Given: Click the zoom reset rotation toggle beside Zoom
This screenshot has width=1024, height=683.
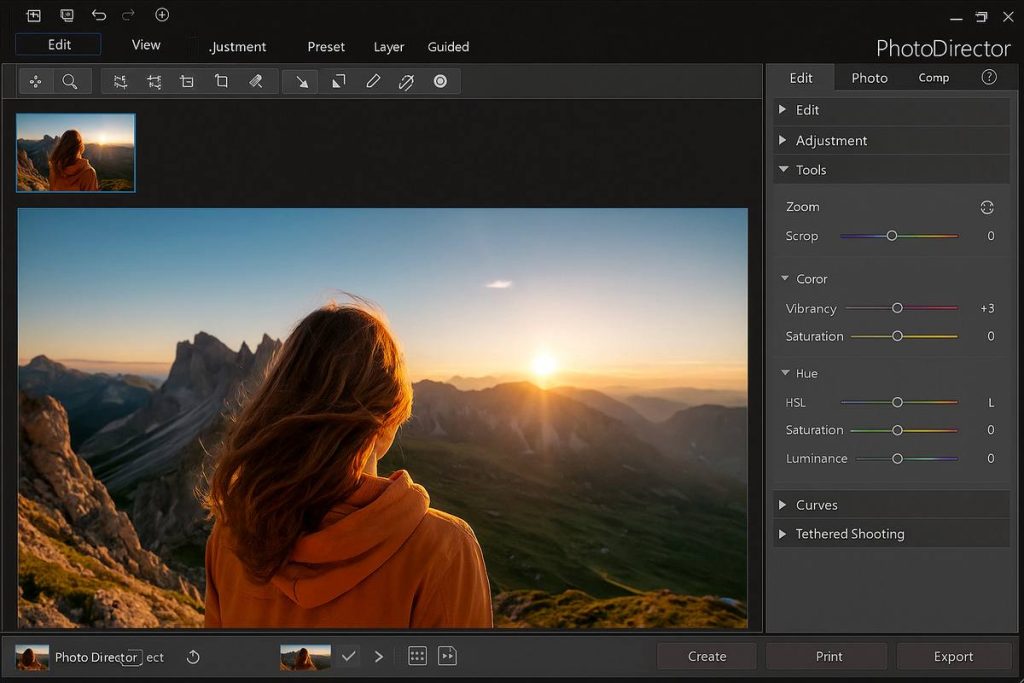Looking at the screenshot, I should (x=987, y=207).
